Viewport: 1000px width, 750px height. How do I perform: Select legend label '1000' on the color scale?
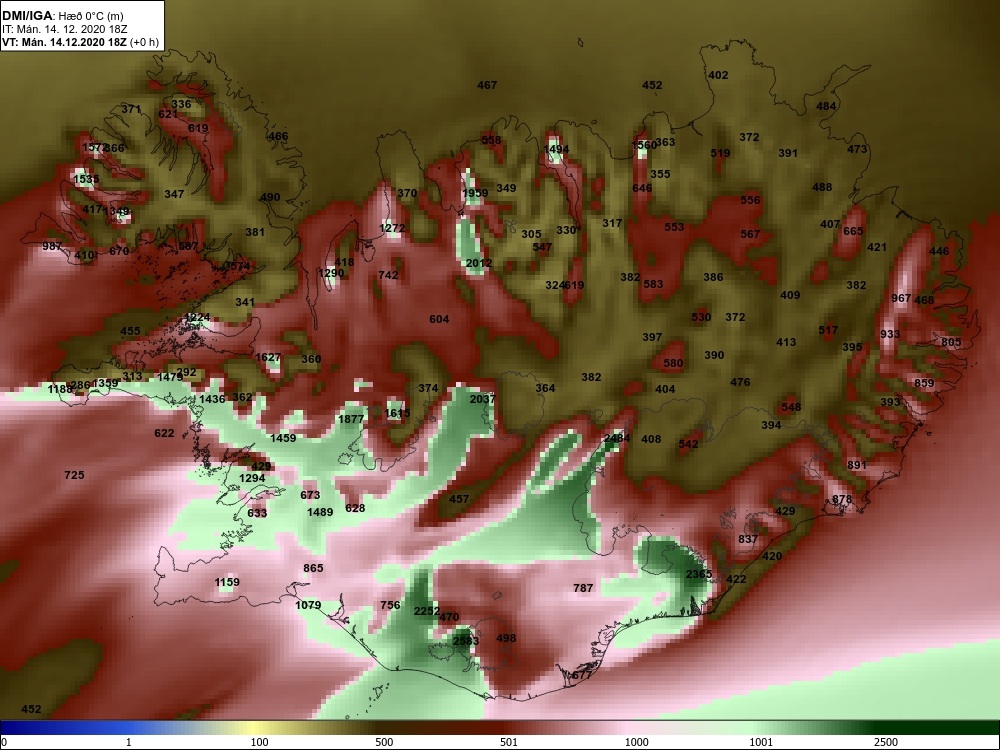coord(636,742)
